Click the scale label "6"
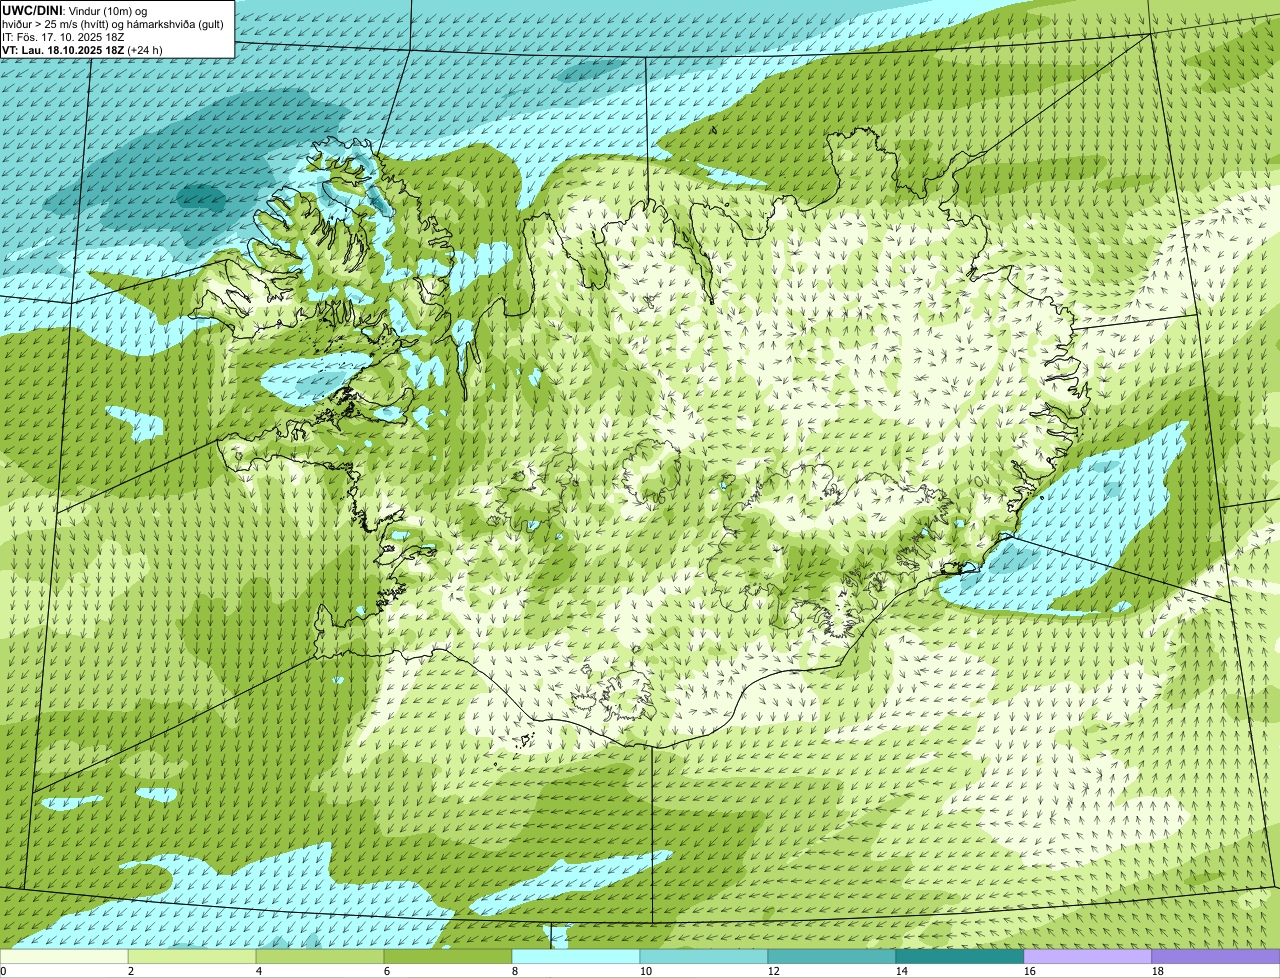The height and width of the screenshot is (978, 1280). tap(387, 971)
